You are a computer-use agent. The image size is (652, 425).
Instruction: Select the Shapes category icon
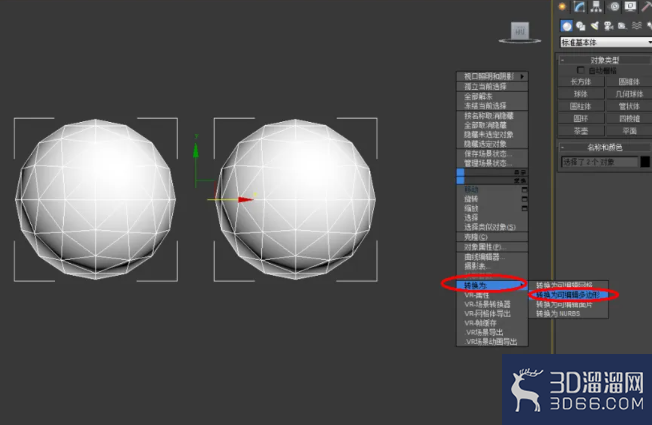pyautogui.click(x=580, y=26)
